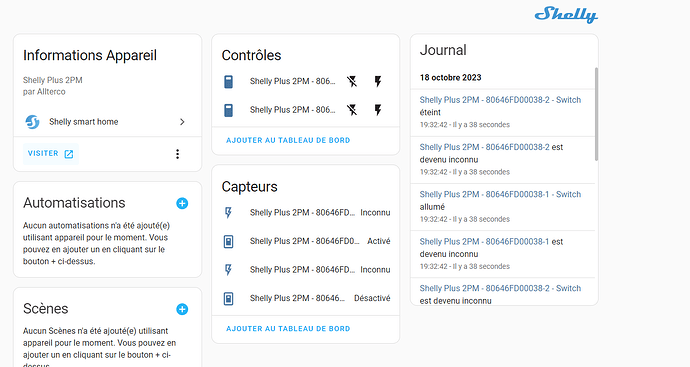The image size is (690, 367).
Task: Open the first power sensor showing Inconnu
Action: tap(306, 213)
